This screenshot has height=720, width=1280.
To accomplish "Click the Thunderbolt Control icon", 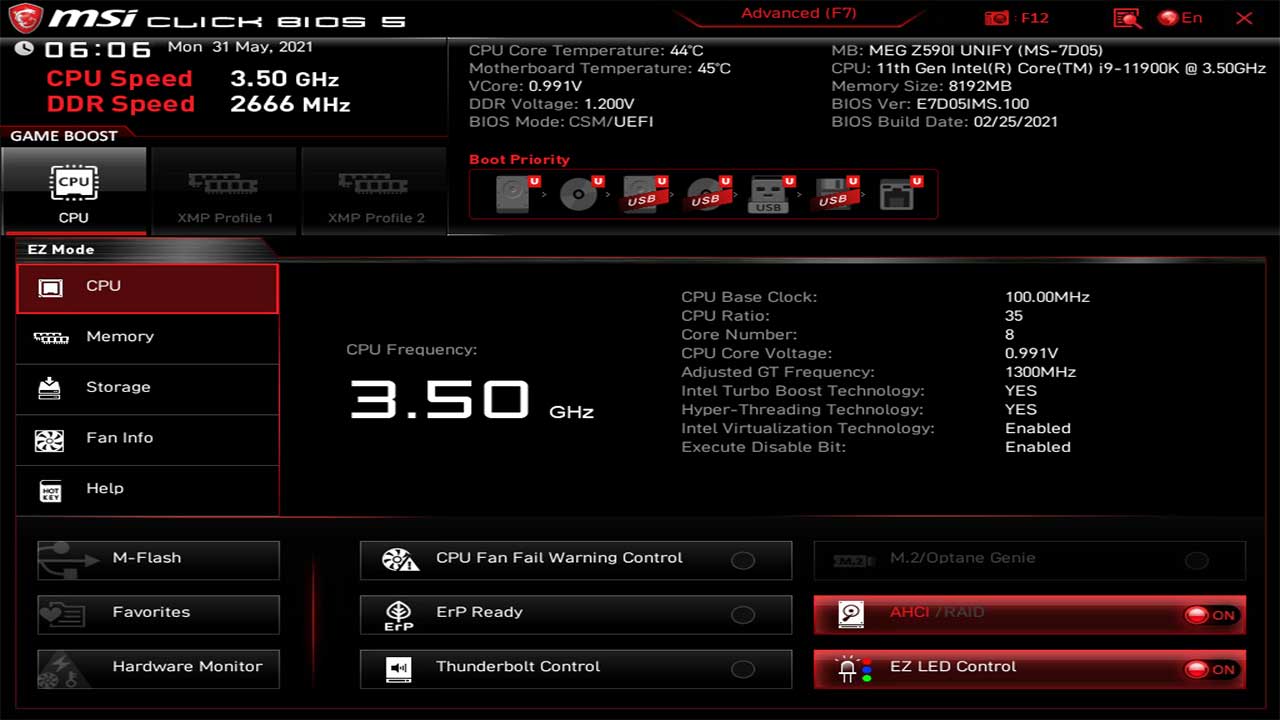I will click(x=399, y=668).
